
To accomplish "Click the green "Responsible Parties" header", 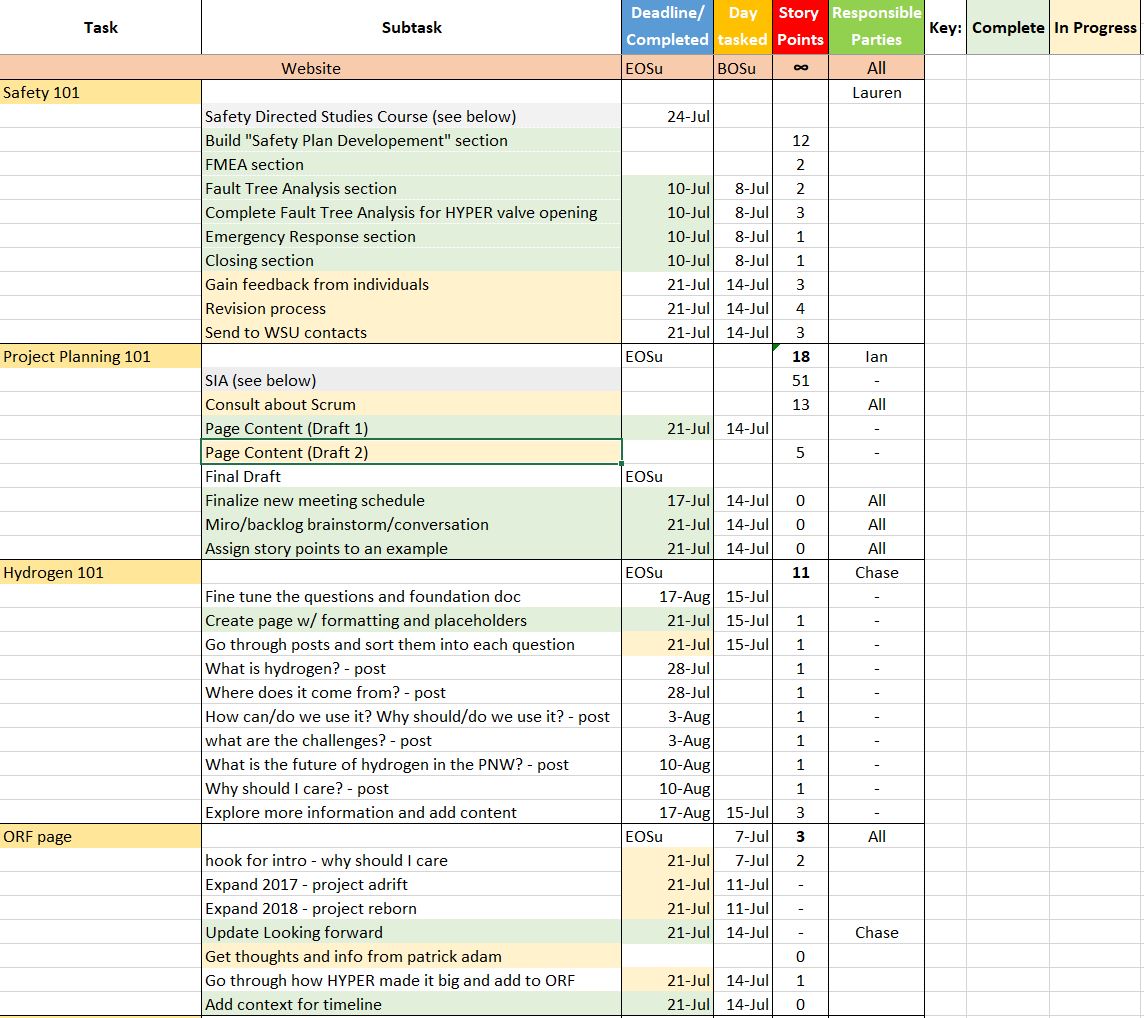I will pos(876,27).
